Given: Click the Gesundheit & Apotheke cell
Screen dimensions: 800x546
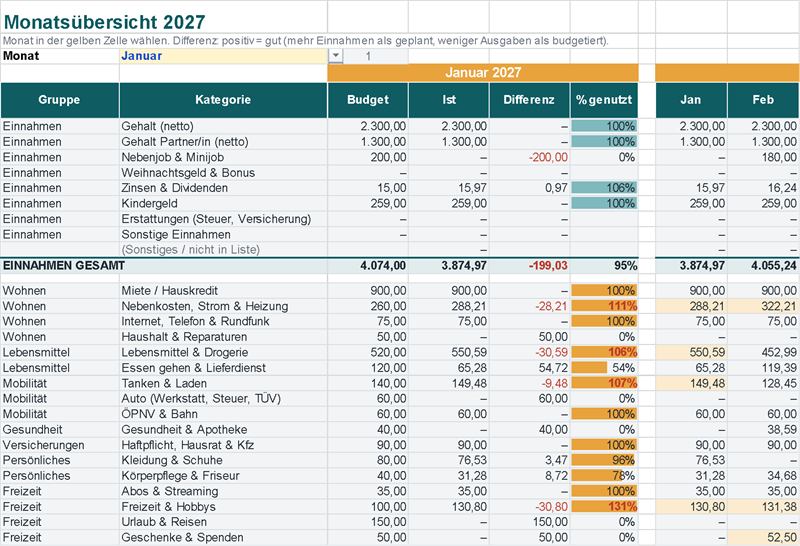Looking at the screenshot, I should click(223, 430).
